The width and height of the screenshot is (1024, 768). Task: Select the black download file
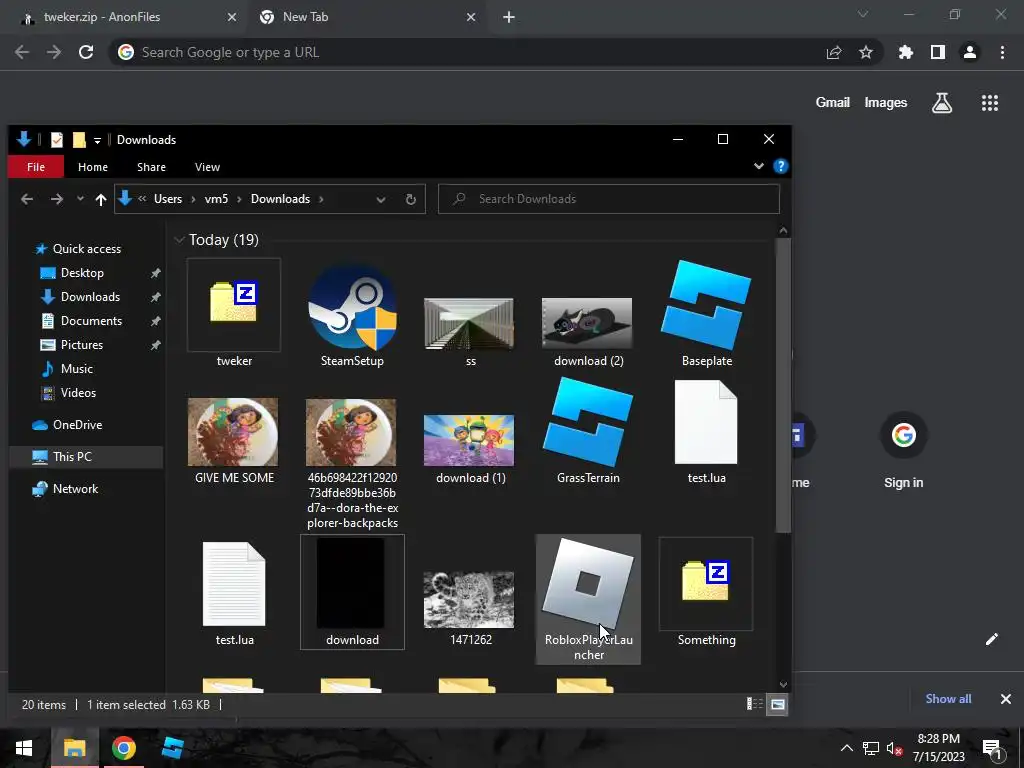tap(352, 593)
